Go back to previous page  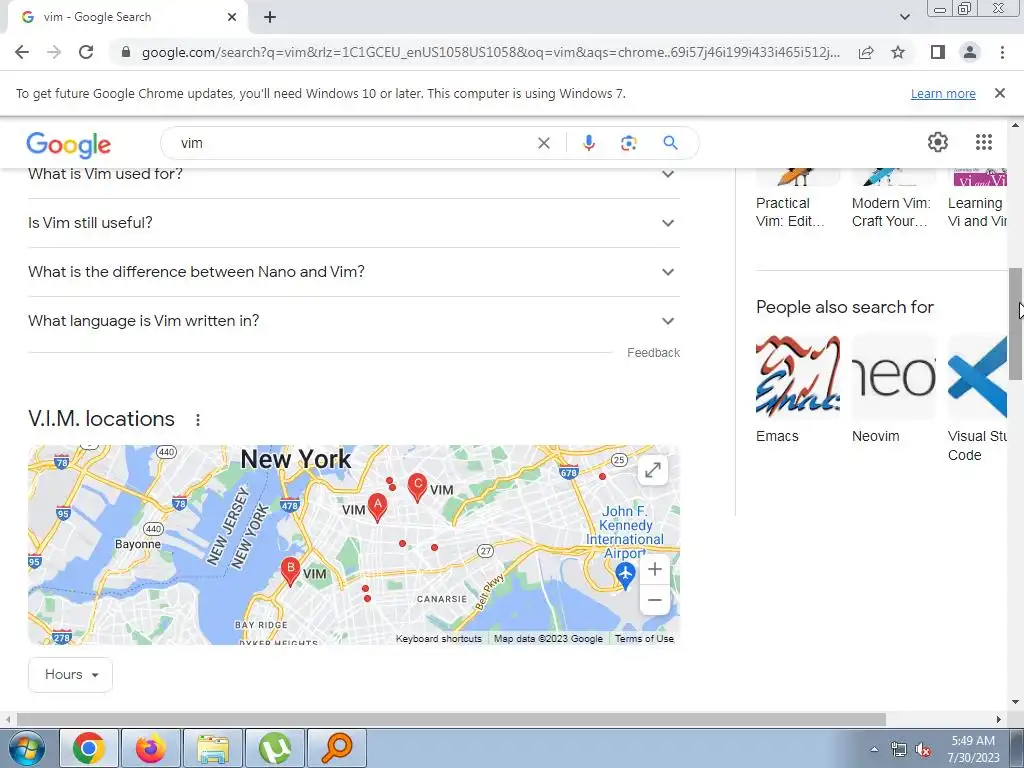[22, 52]
